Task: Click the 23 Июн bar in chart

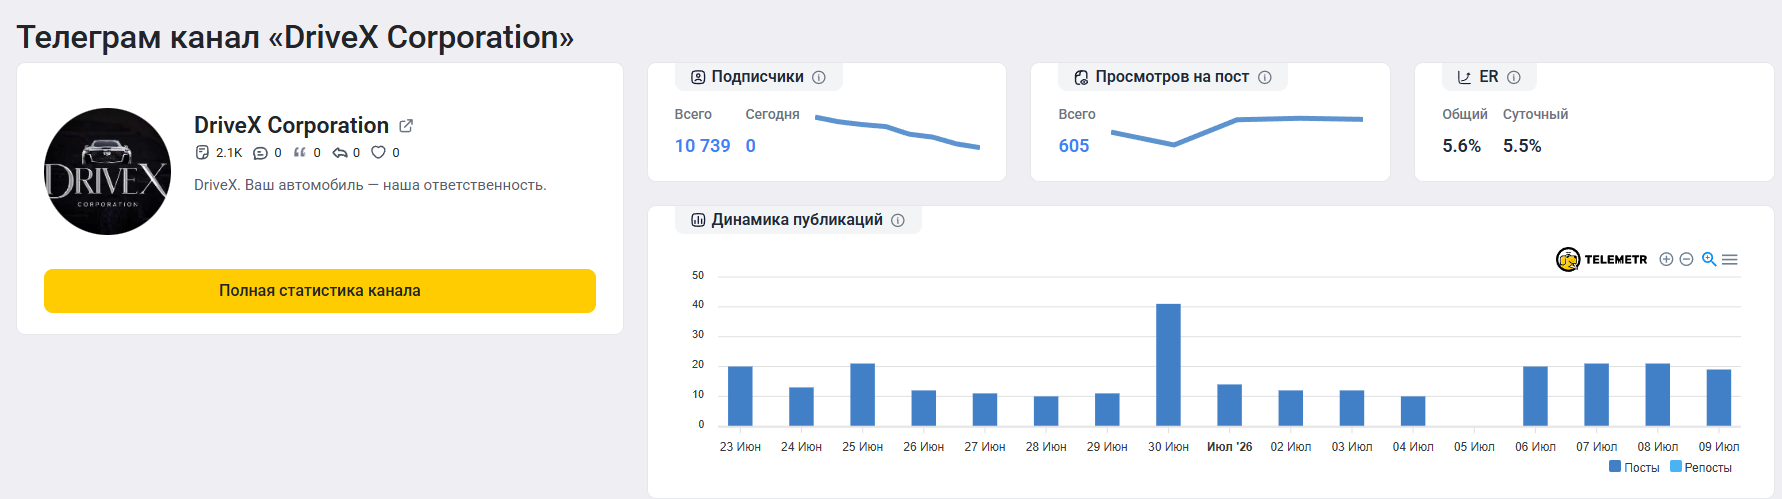Action: click(740, 396)
